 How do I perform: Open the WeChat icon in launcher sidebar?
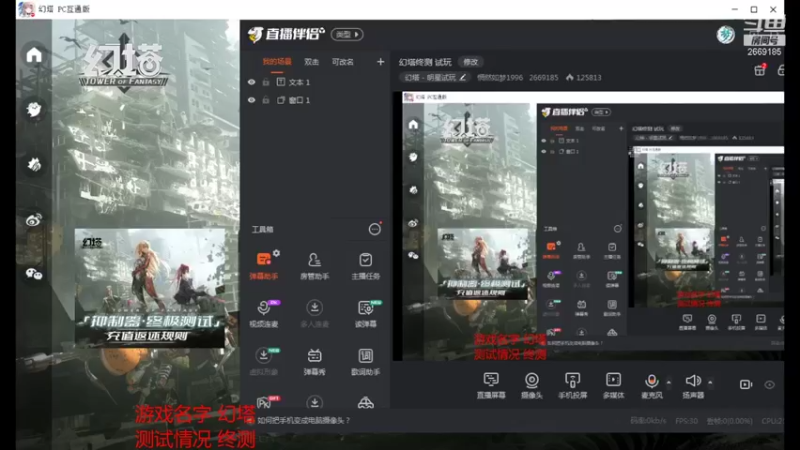pyautogui.click(x=34, y=274)
